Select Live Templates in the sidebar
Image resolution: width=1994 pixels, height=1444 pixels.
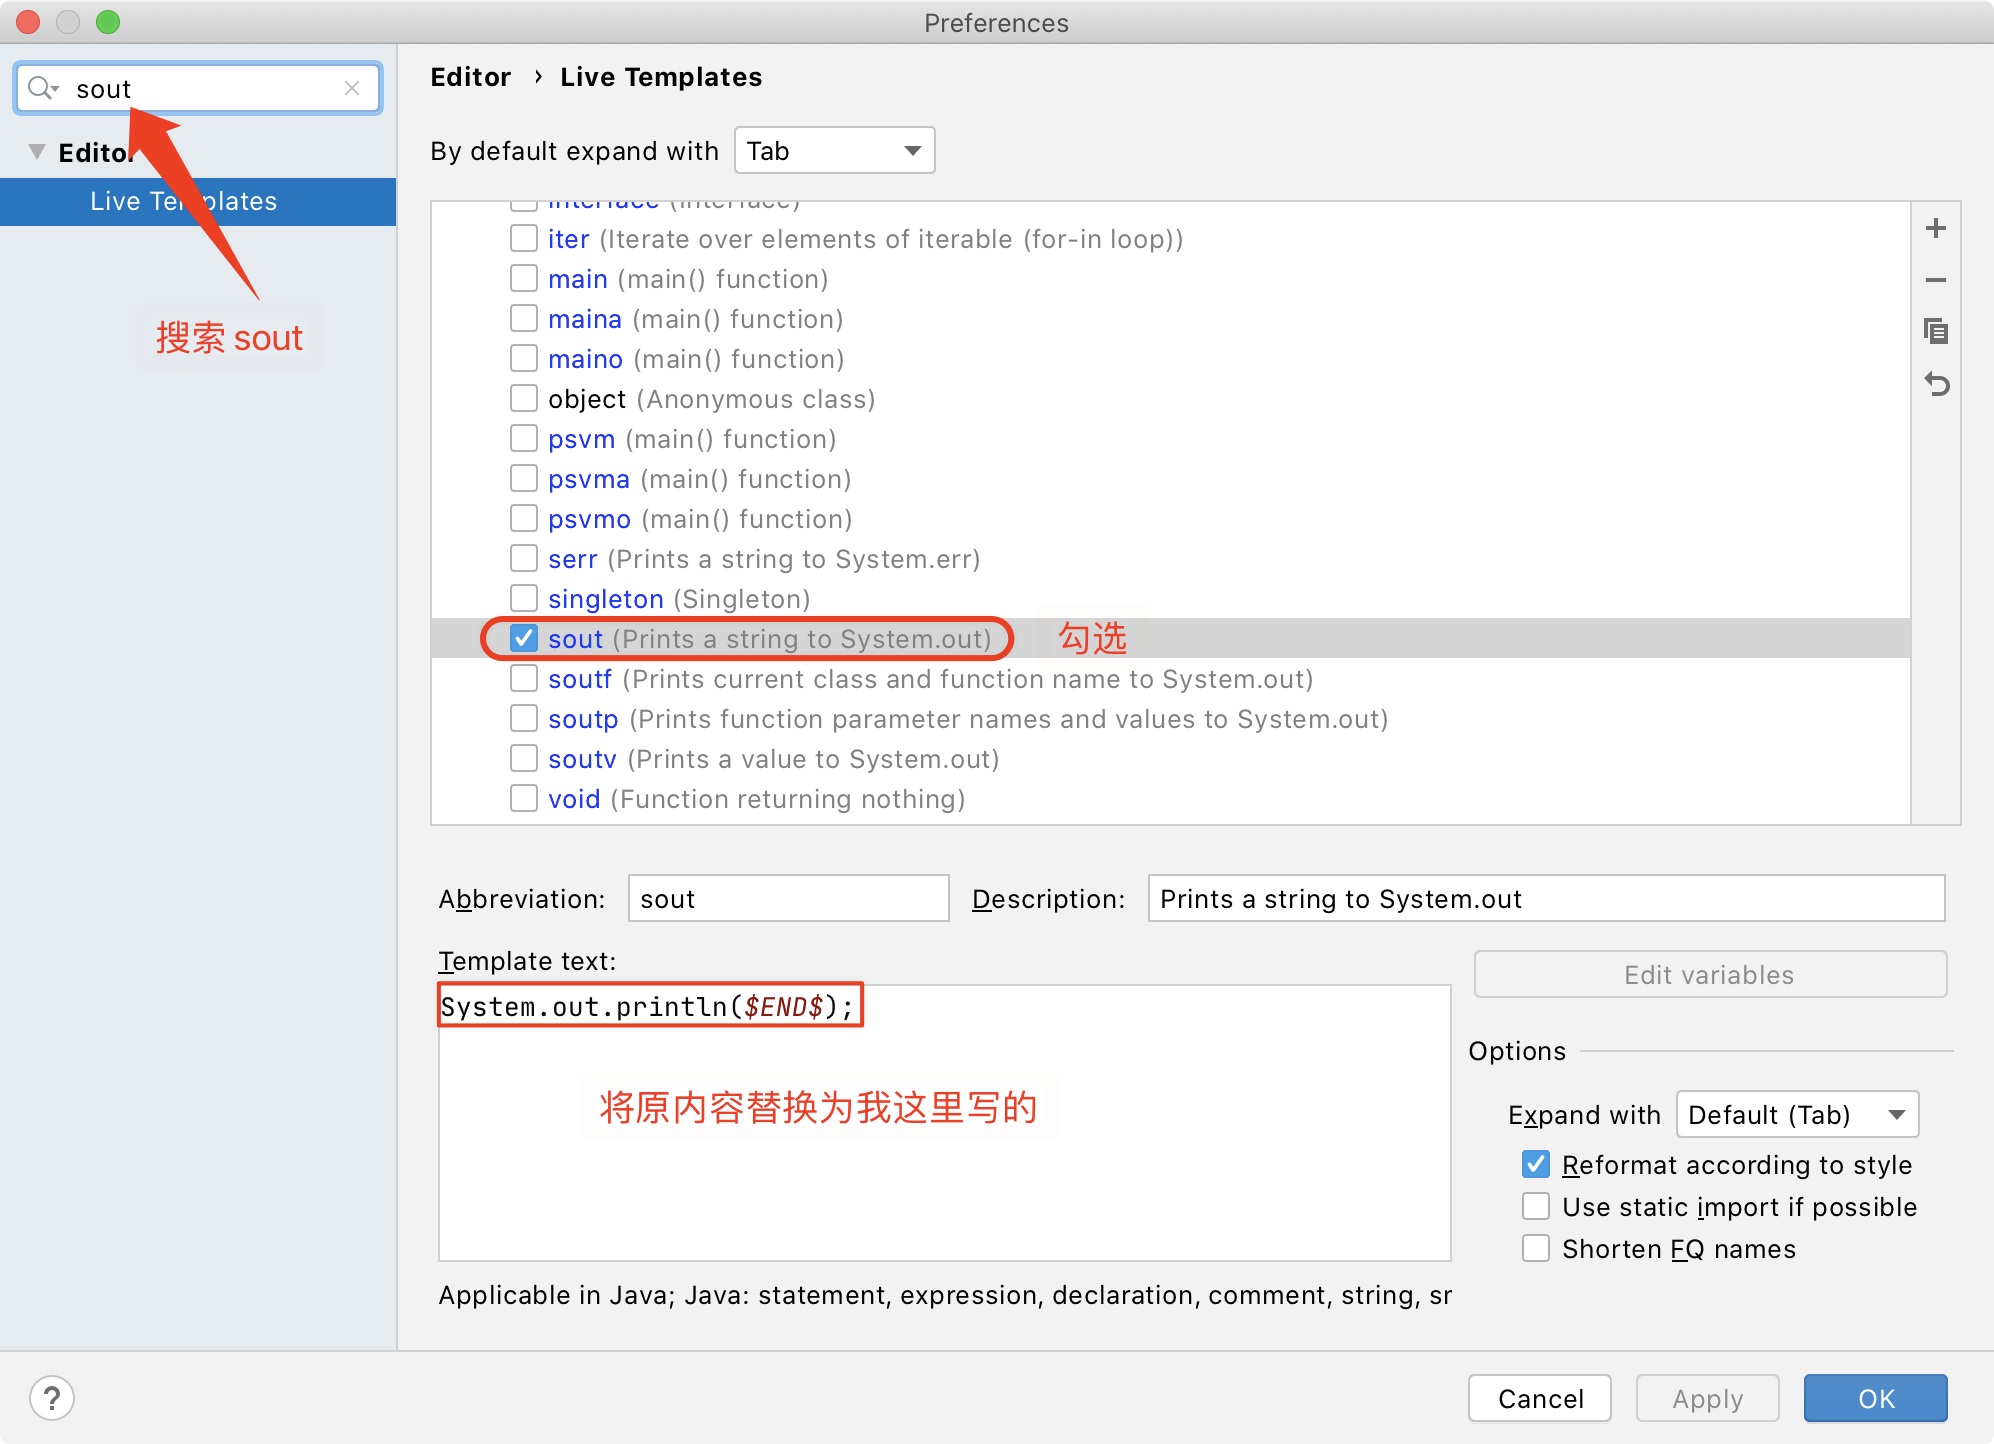click(182, 201)
